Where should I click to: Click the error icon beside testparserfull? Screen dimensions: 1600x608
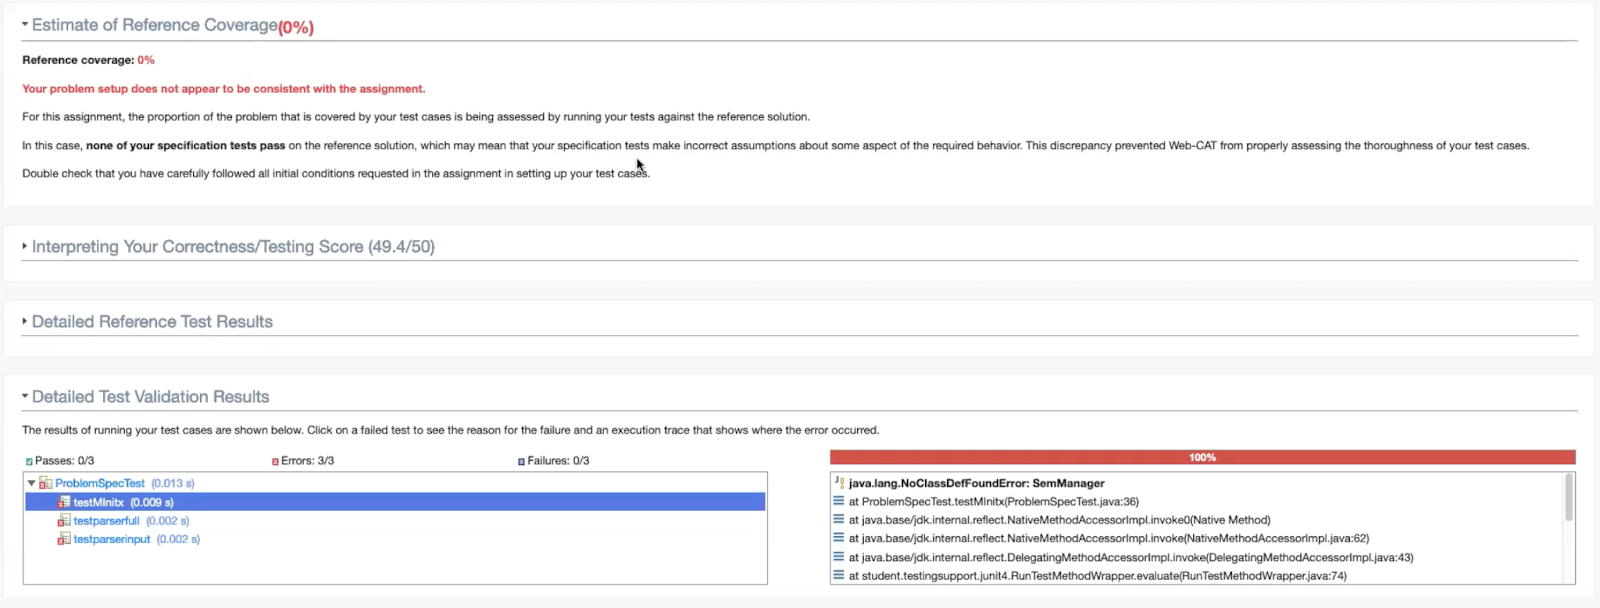click(x=64, y=521)
